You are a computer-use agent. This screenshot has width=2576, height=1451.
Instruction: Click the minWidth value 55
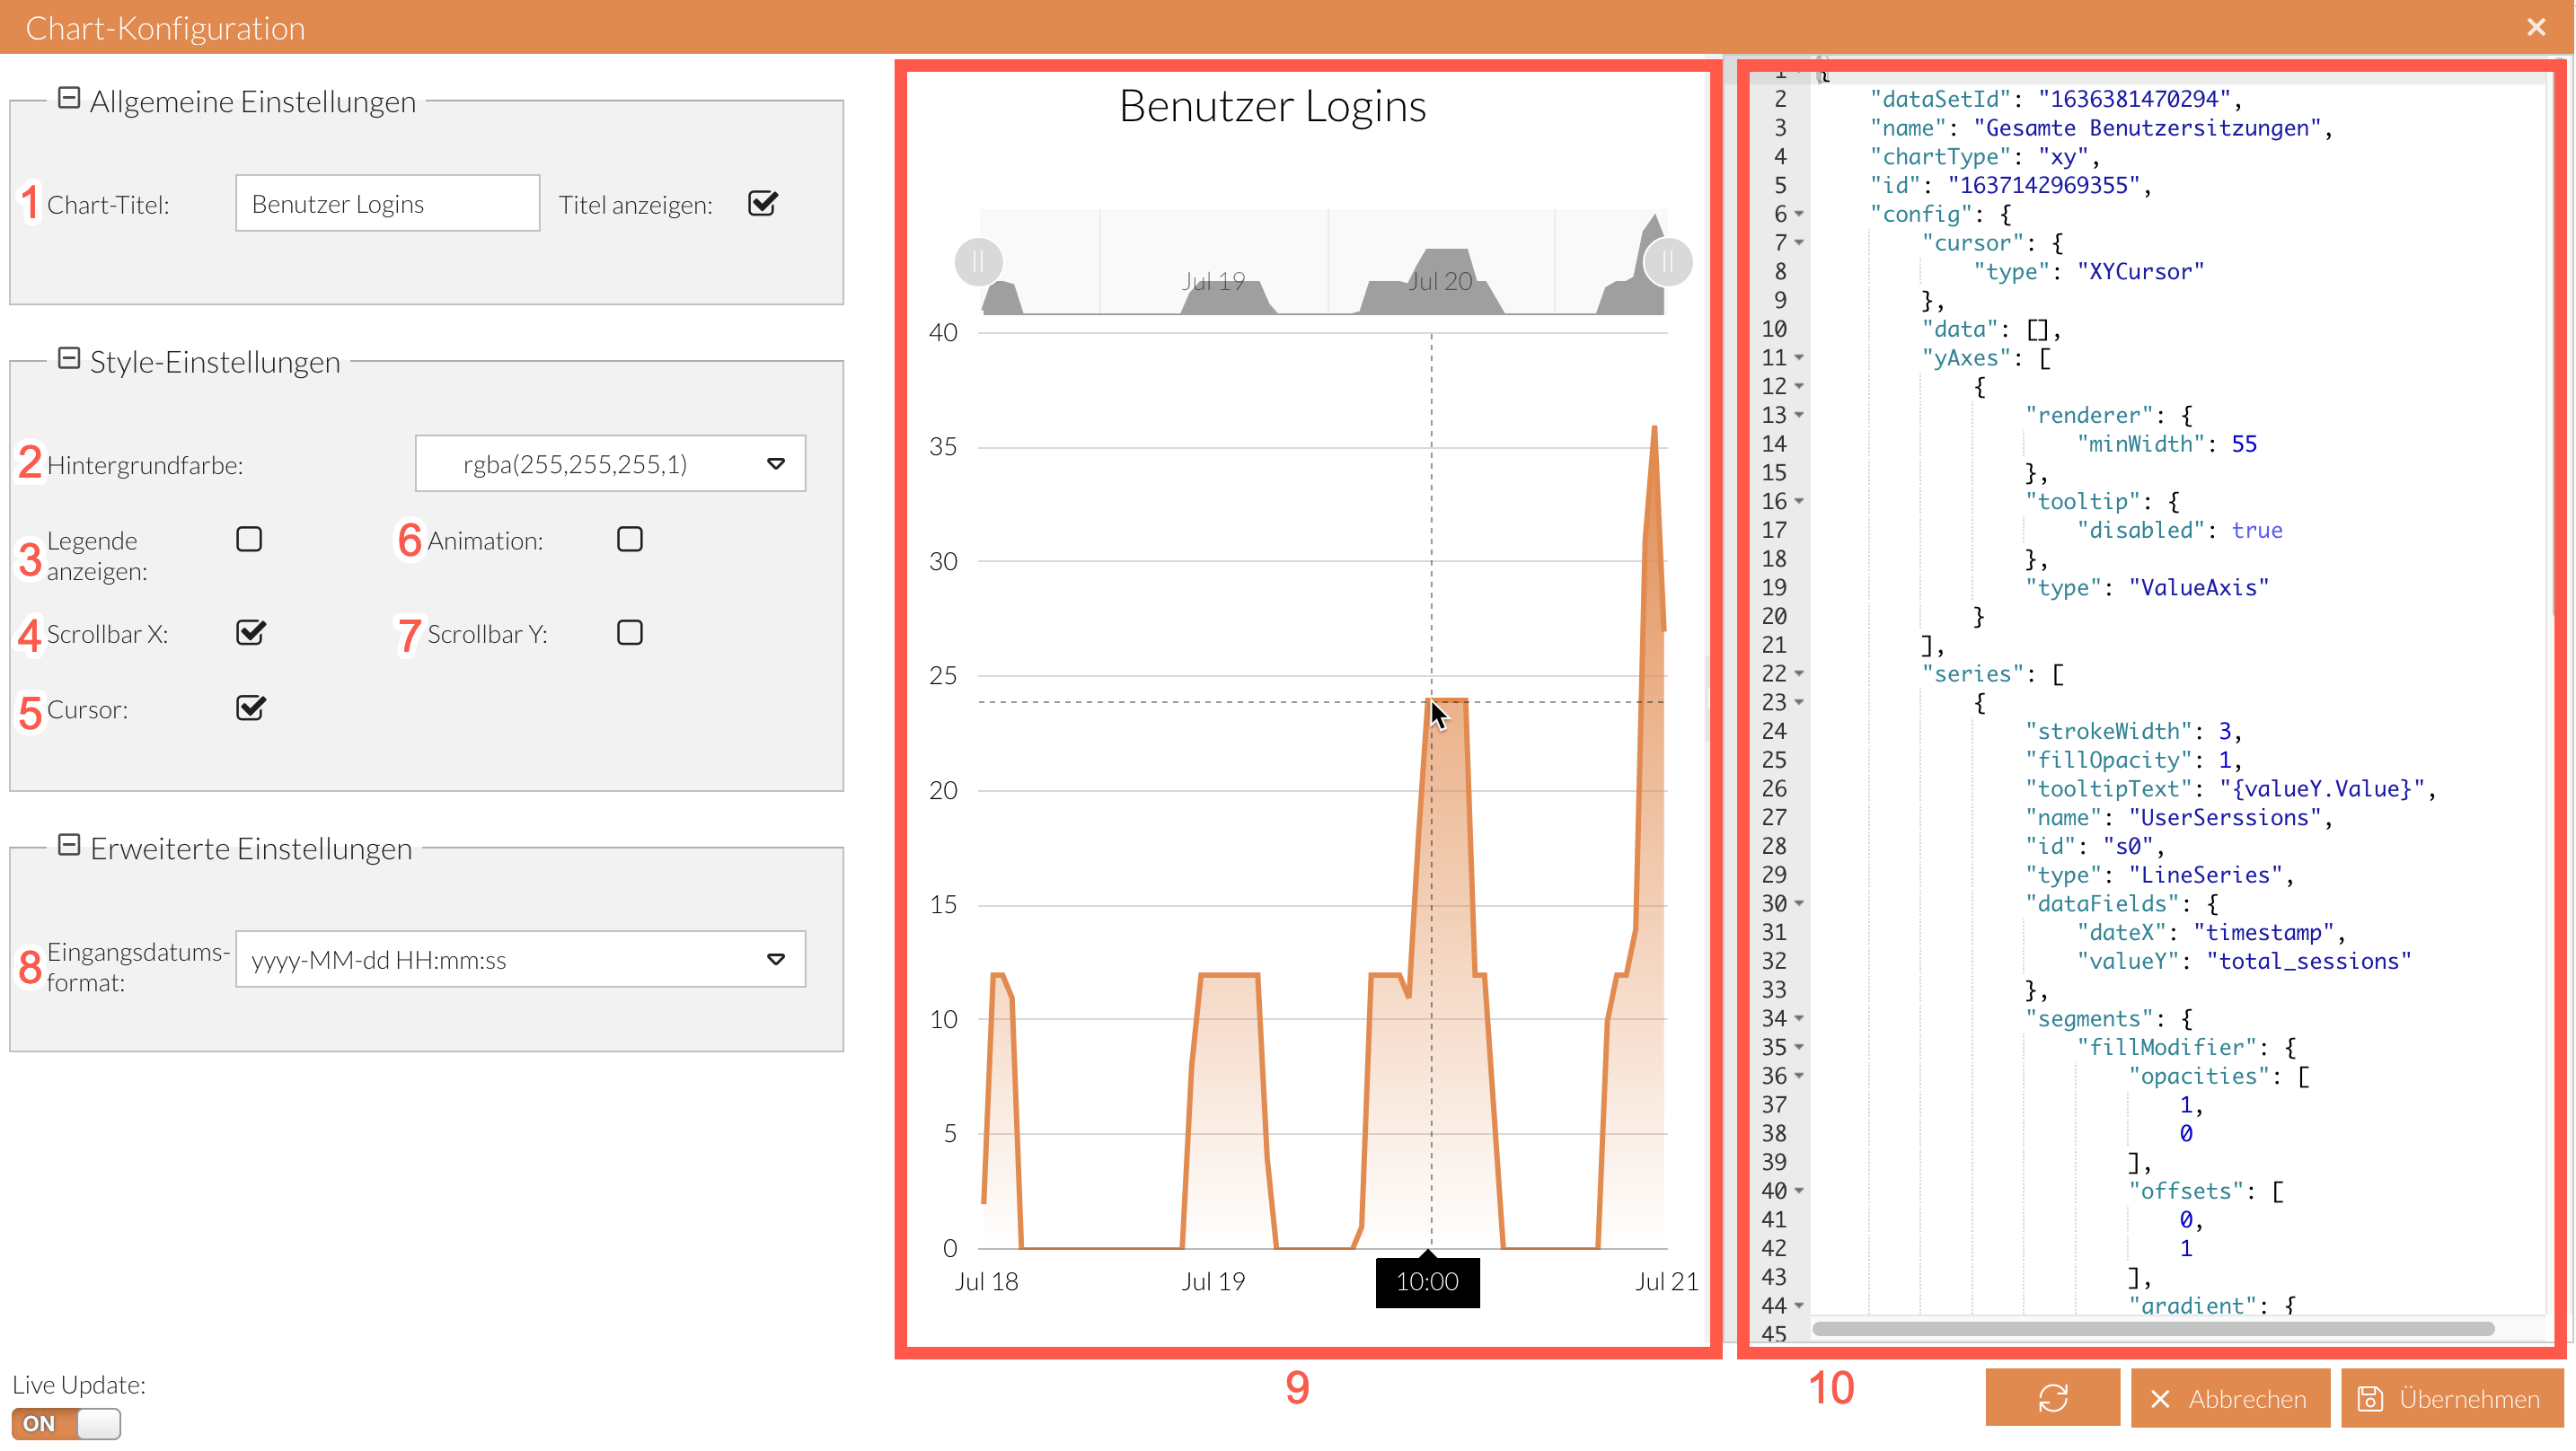pos(2244,444)
